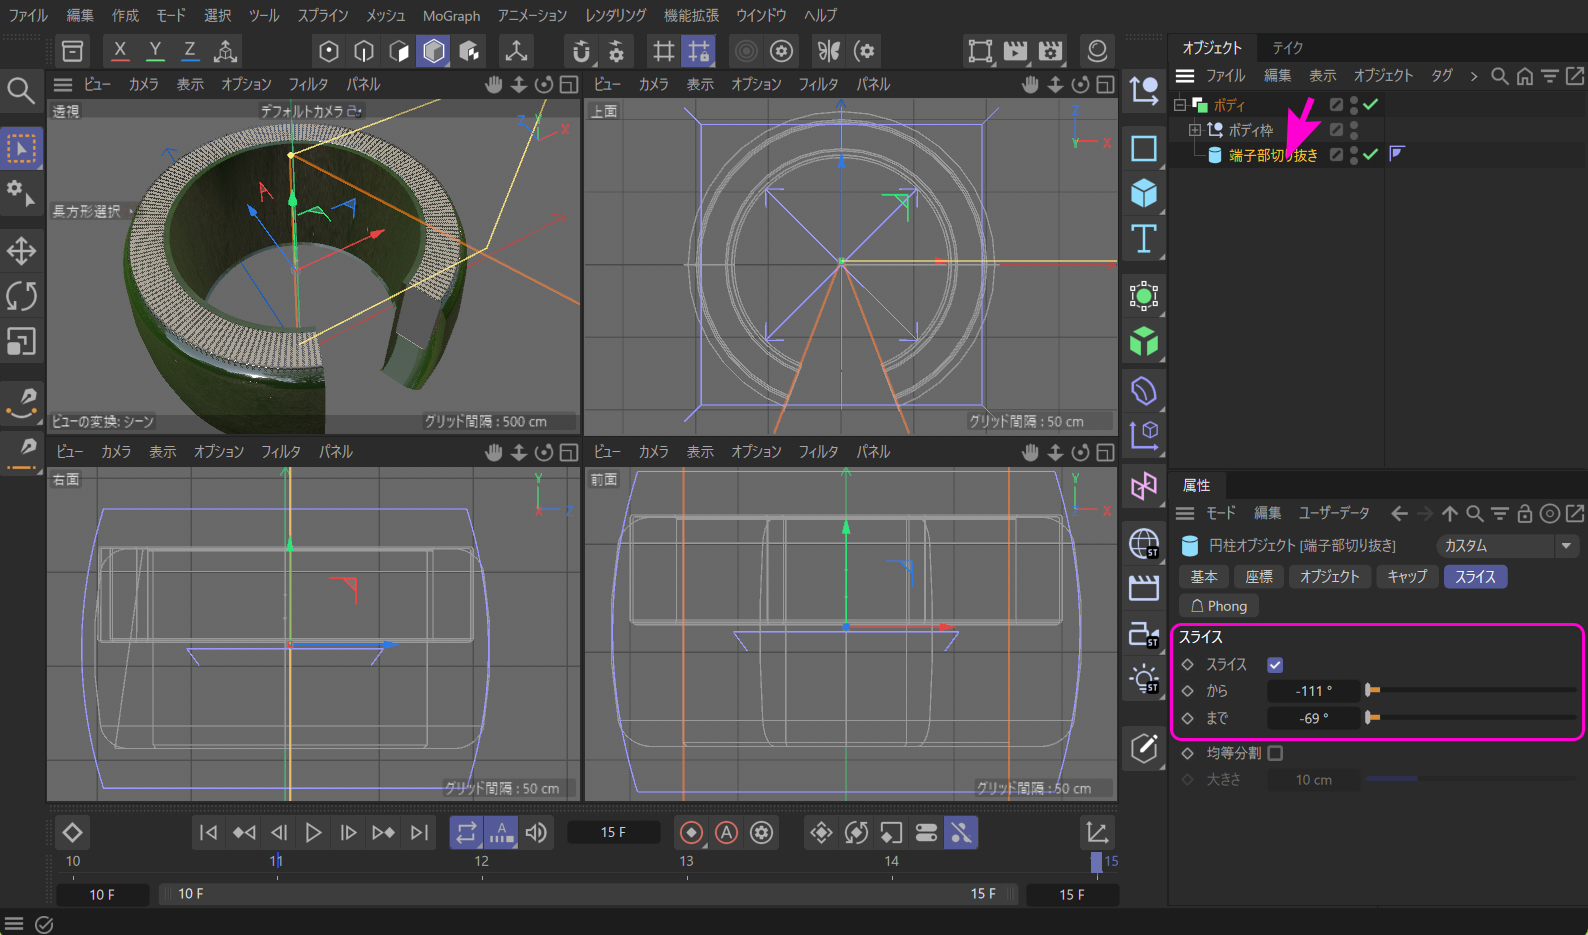The width and height of the screenshot is (1588, 935).
Task: Click the X axis lock icon
Action: (120, 50)
